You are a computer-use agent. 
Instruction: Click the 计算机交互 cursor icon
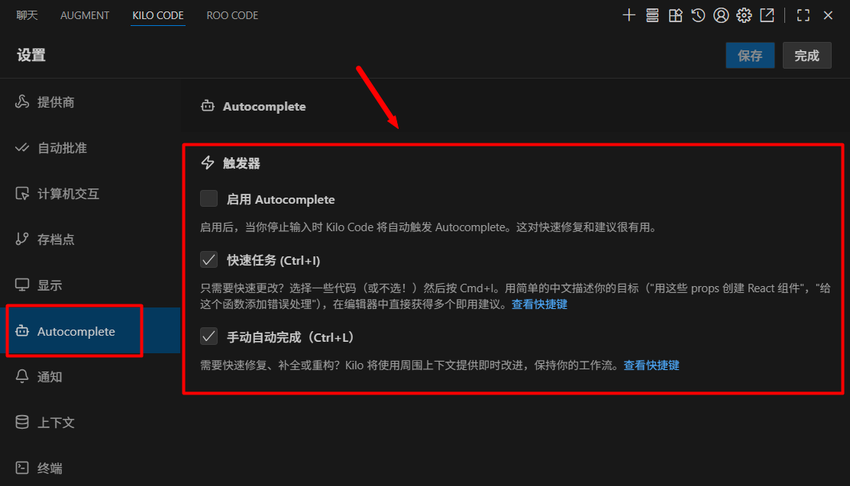click(x=22, y=193)
